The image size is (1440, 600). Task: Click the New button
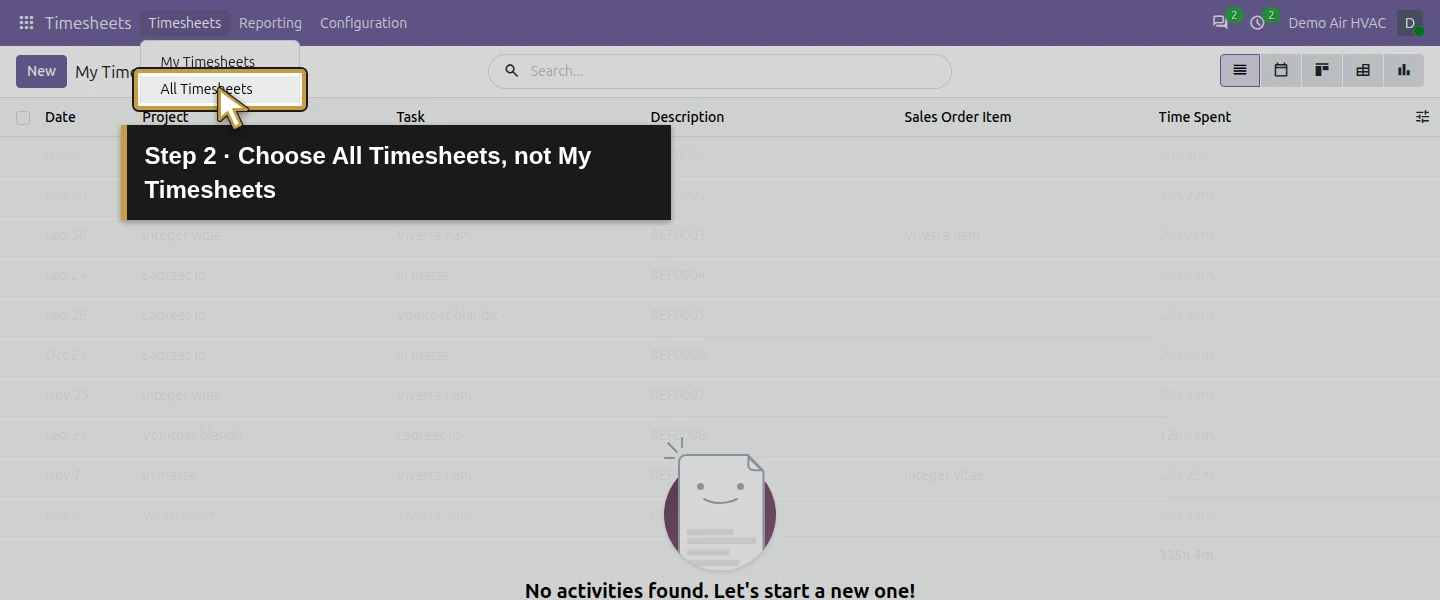click(x=41, y=71)
